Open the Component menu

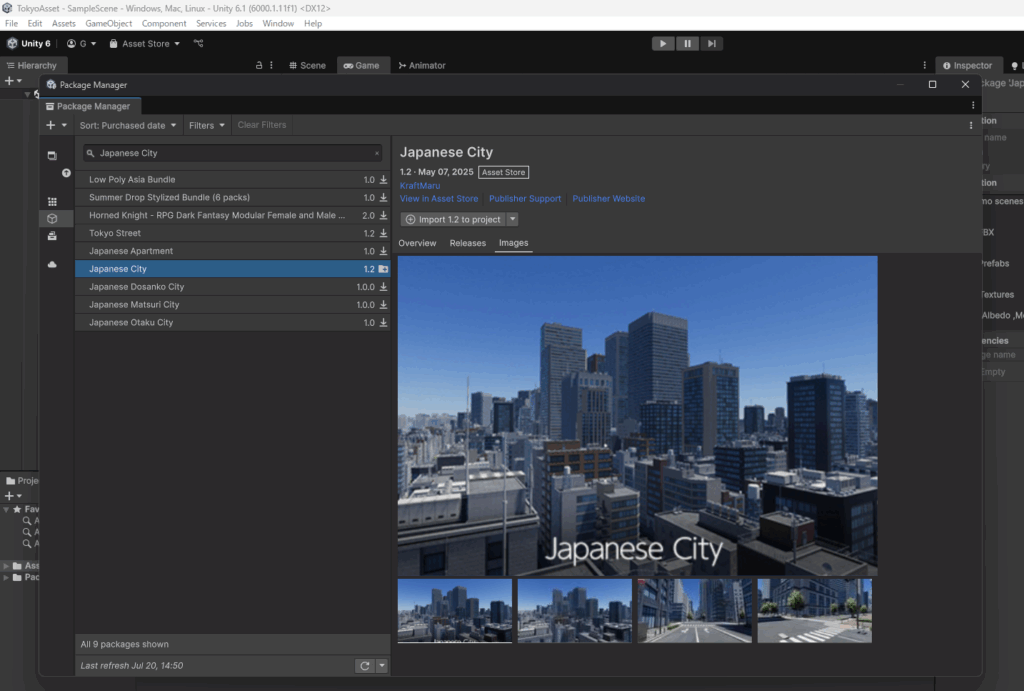coord(164,24)
